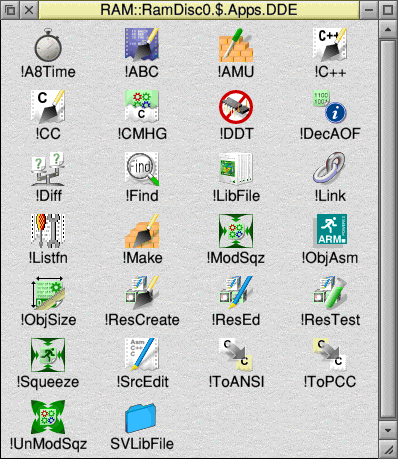
Task: Click the scroll down arrow
Action: pos(388,430)
